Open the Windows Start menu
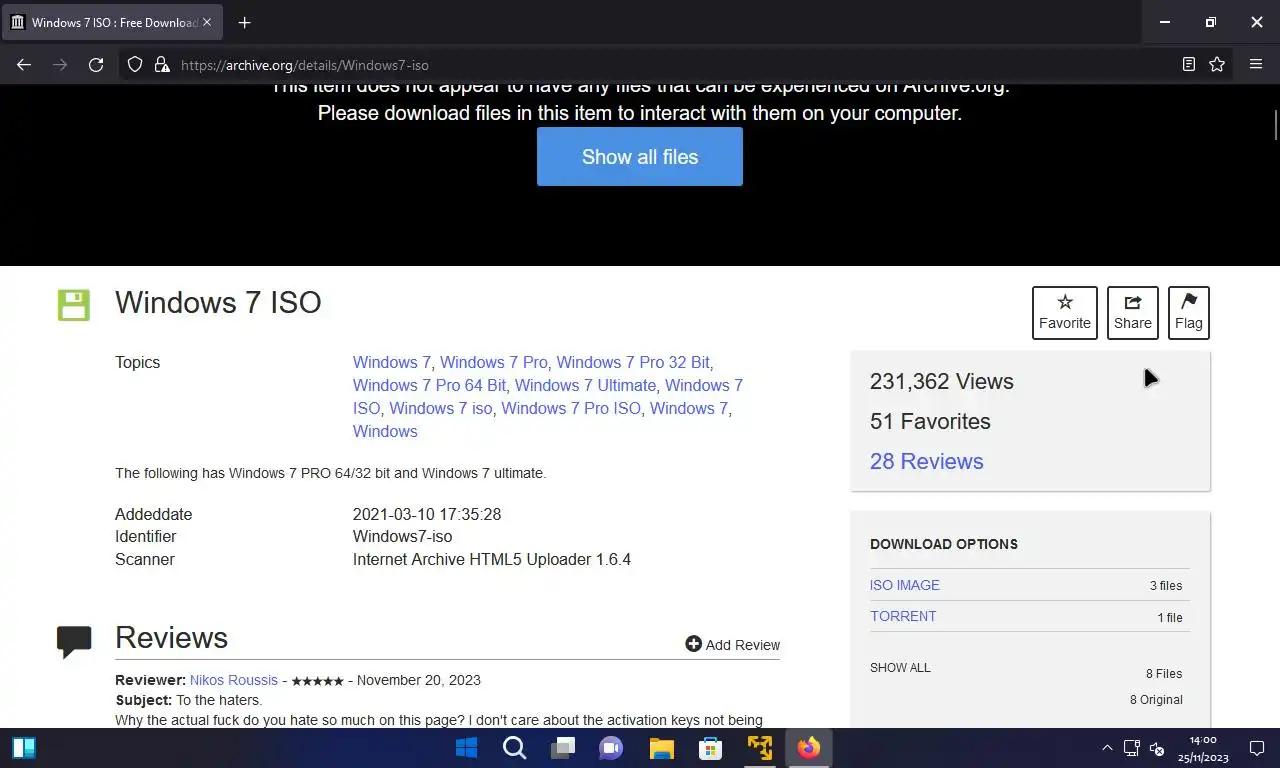The width and height of the screenshot is (1280, 768). 466,747
